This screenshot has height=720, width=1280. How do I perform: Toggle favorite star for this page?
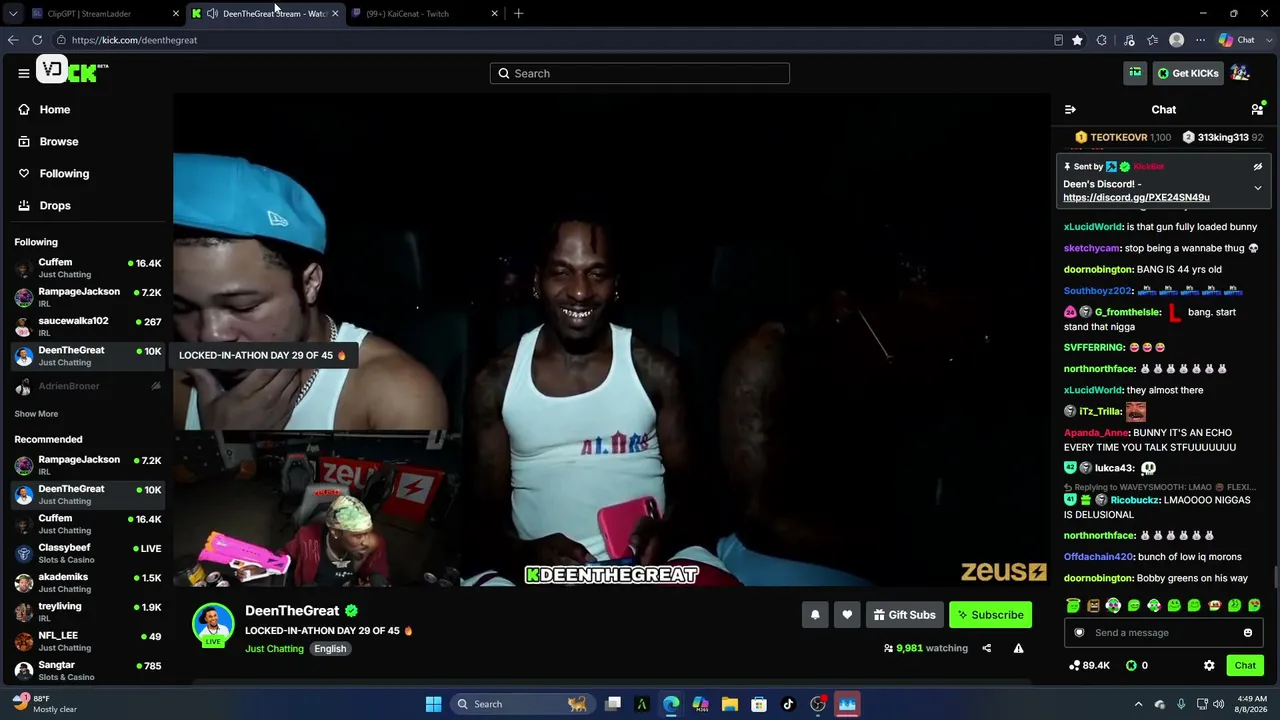click(x=1077, y=40)
